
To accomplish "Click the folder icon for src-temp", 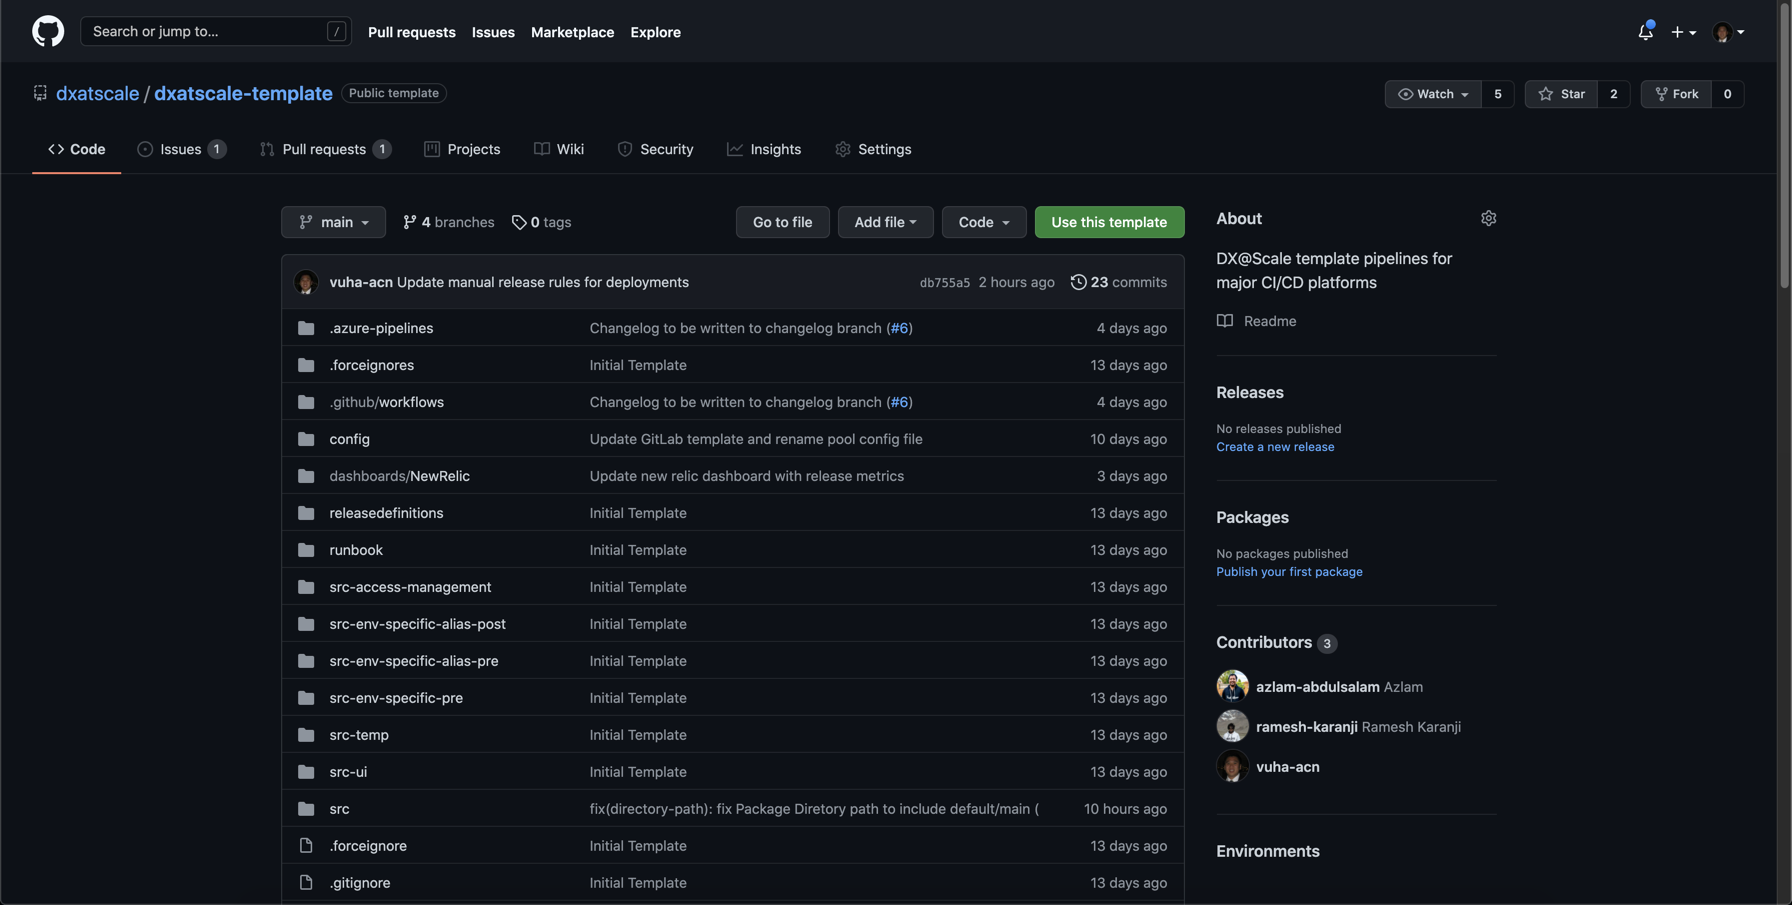I will click(x=306, y=735).
